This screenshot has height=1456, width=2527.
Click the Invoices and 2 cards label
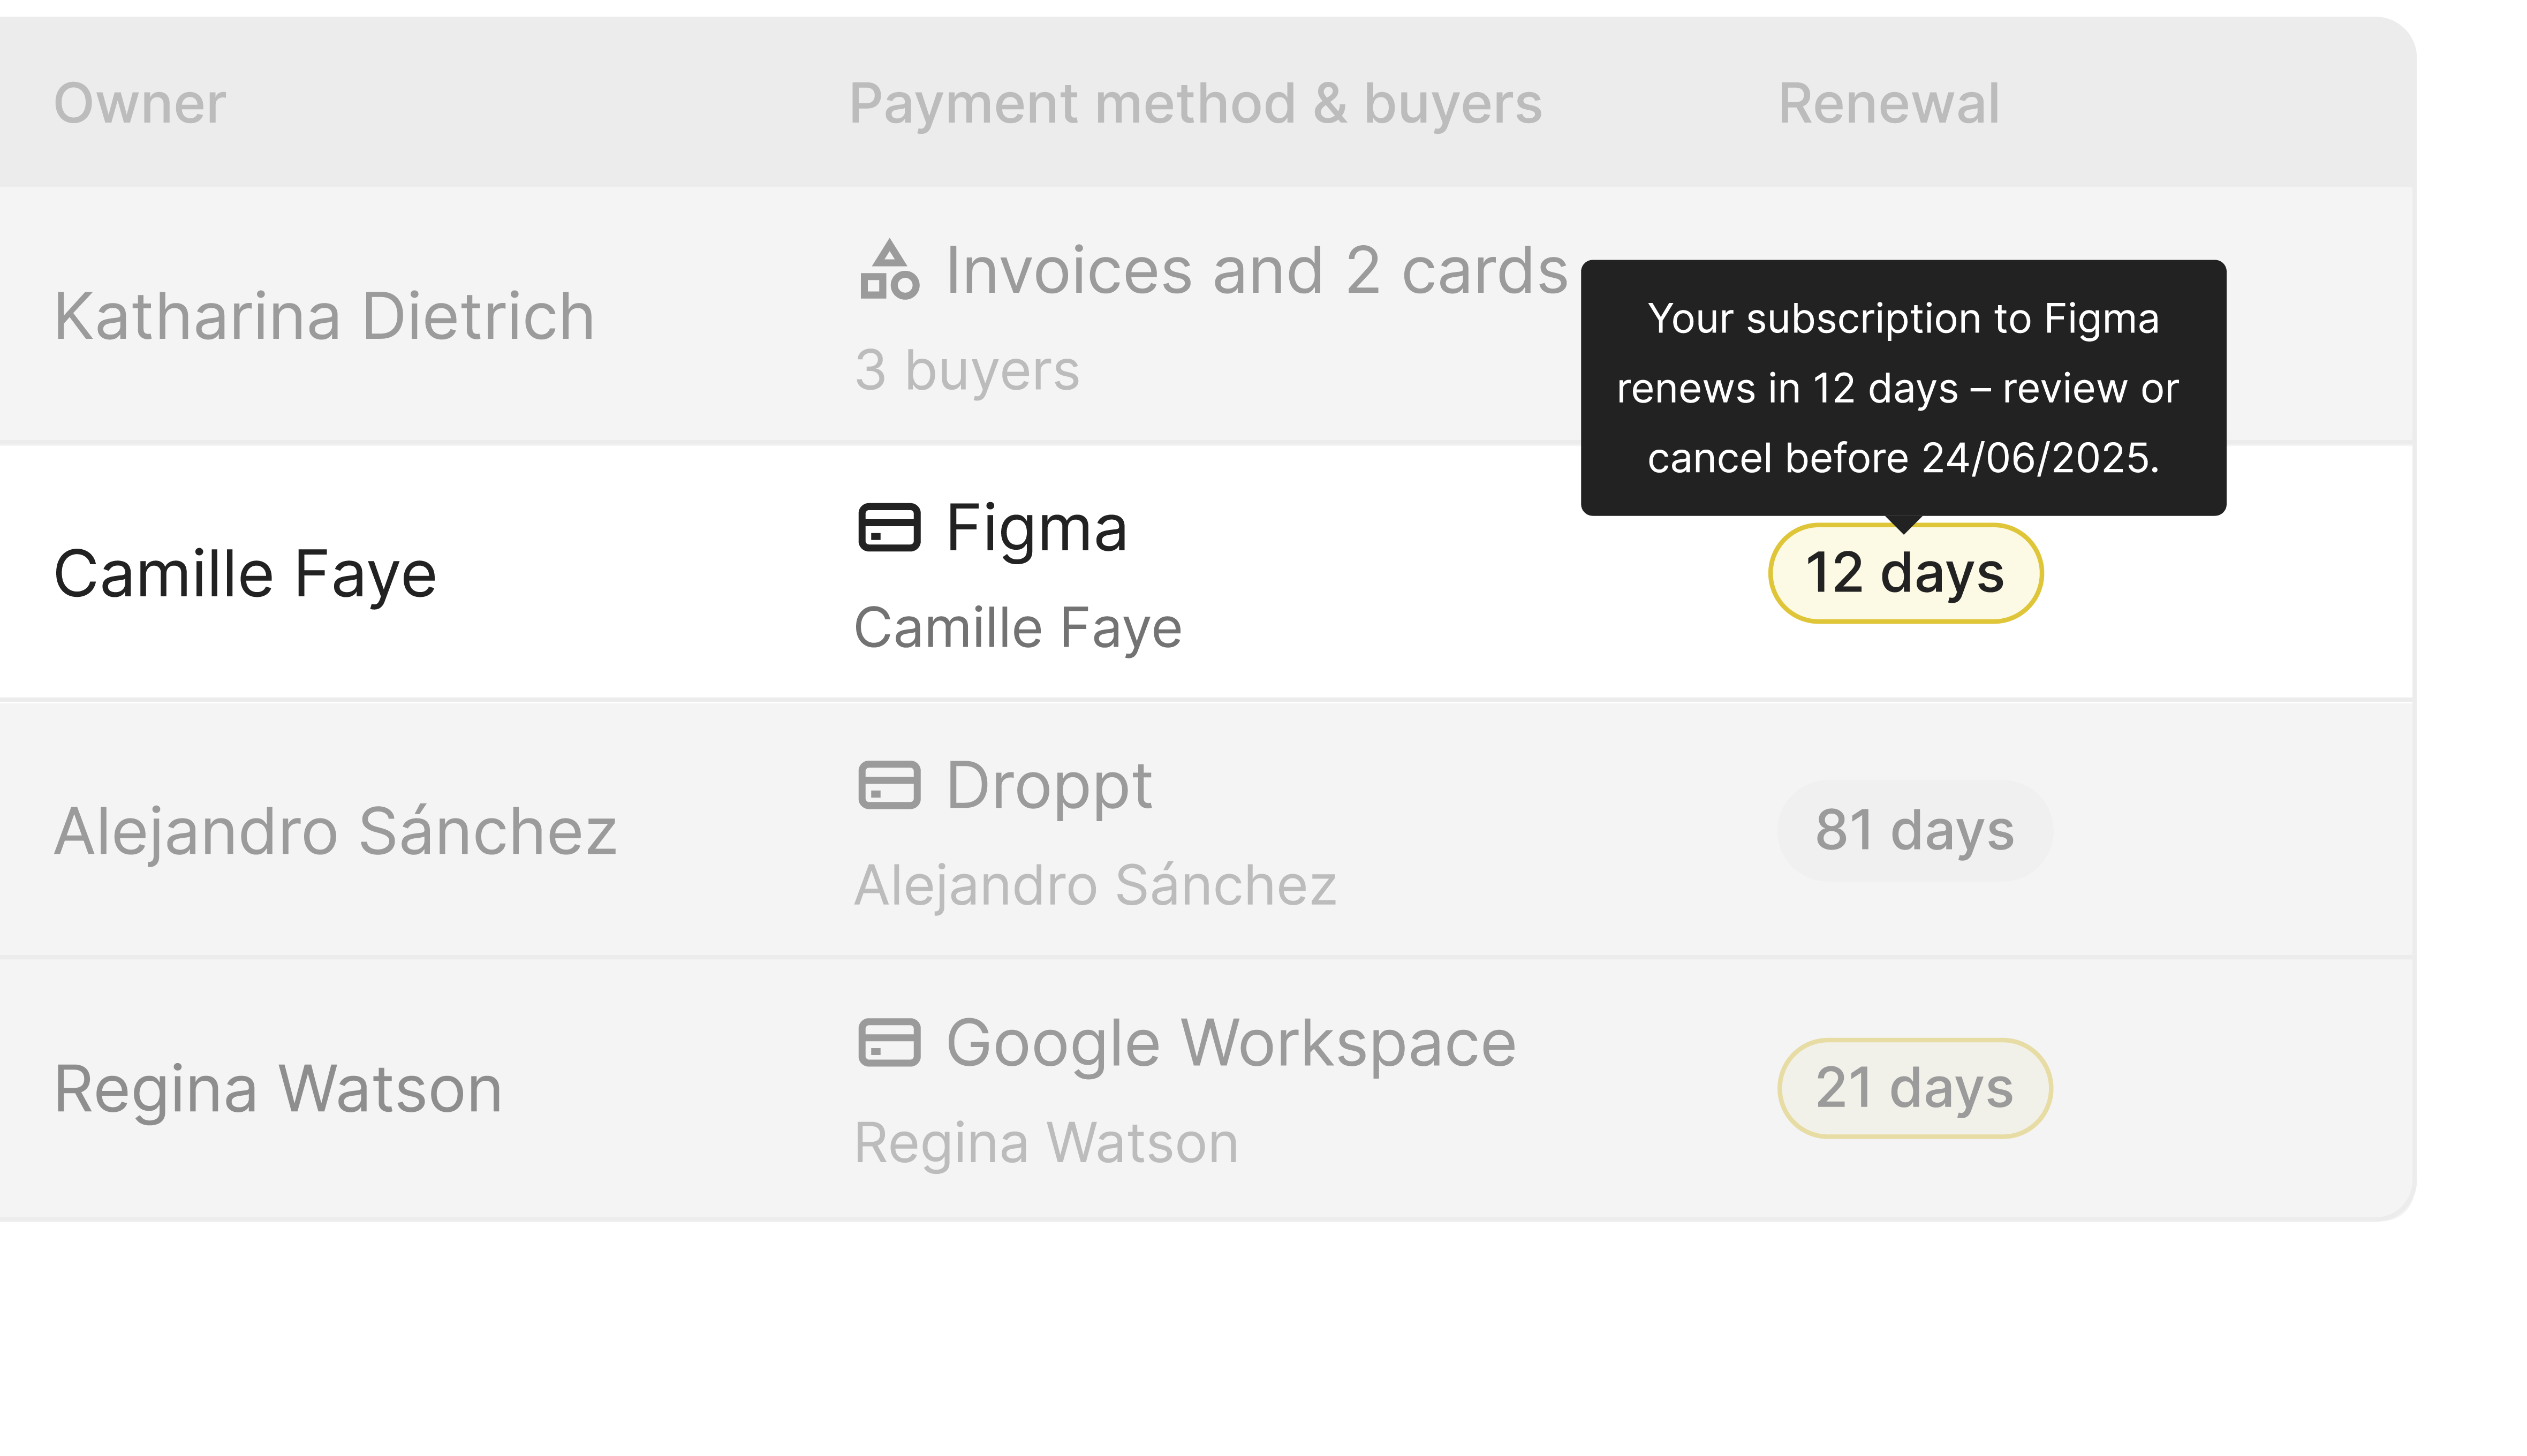tap(1256, 270)
